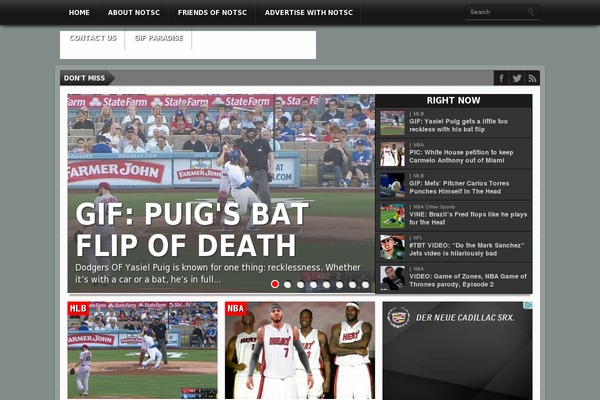Click thumbnail beside Mark Sanchez Jets video
Image resolution: width=600 pixels, height=400 pixels.
392,247
